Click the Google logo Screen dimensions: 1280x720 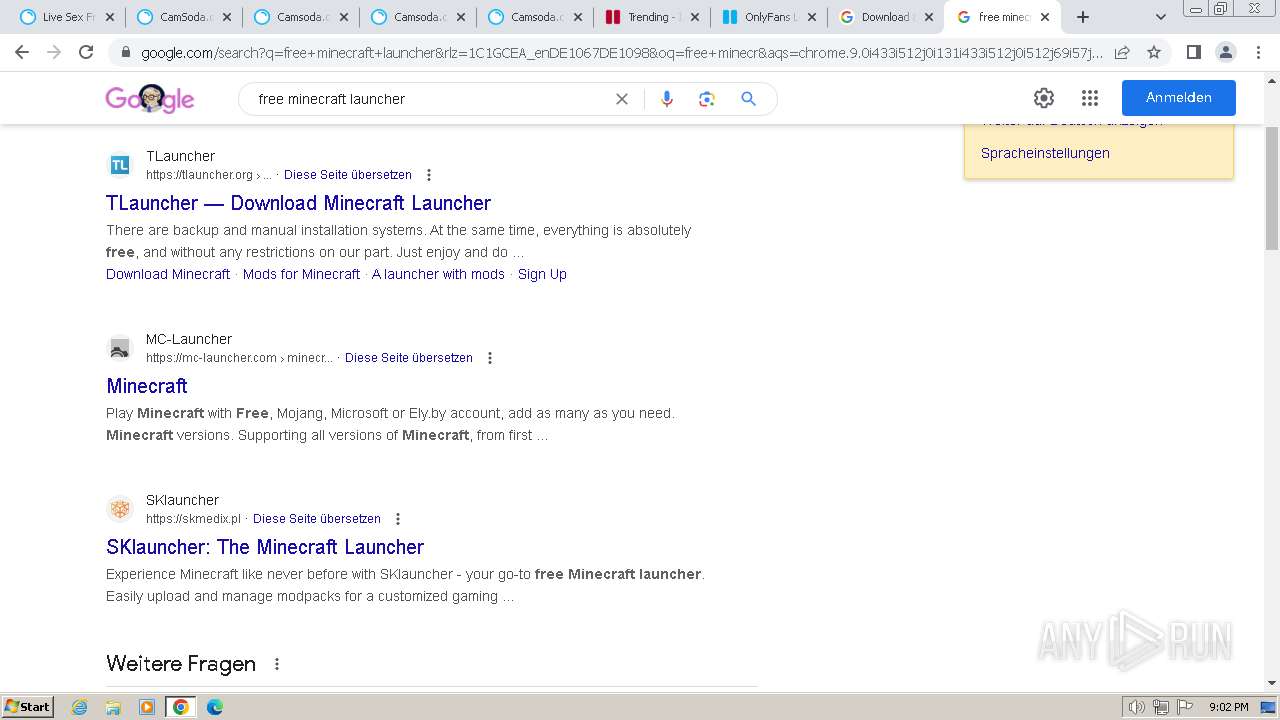pos(149,98)
